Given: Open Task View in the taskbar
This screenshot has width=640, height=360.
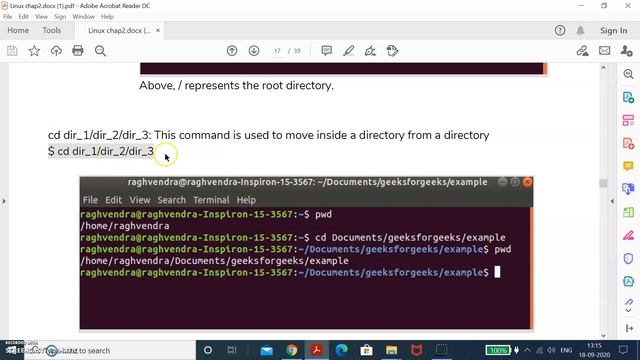Looking at the screenshot, I should (x=232, y=350).
